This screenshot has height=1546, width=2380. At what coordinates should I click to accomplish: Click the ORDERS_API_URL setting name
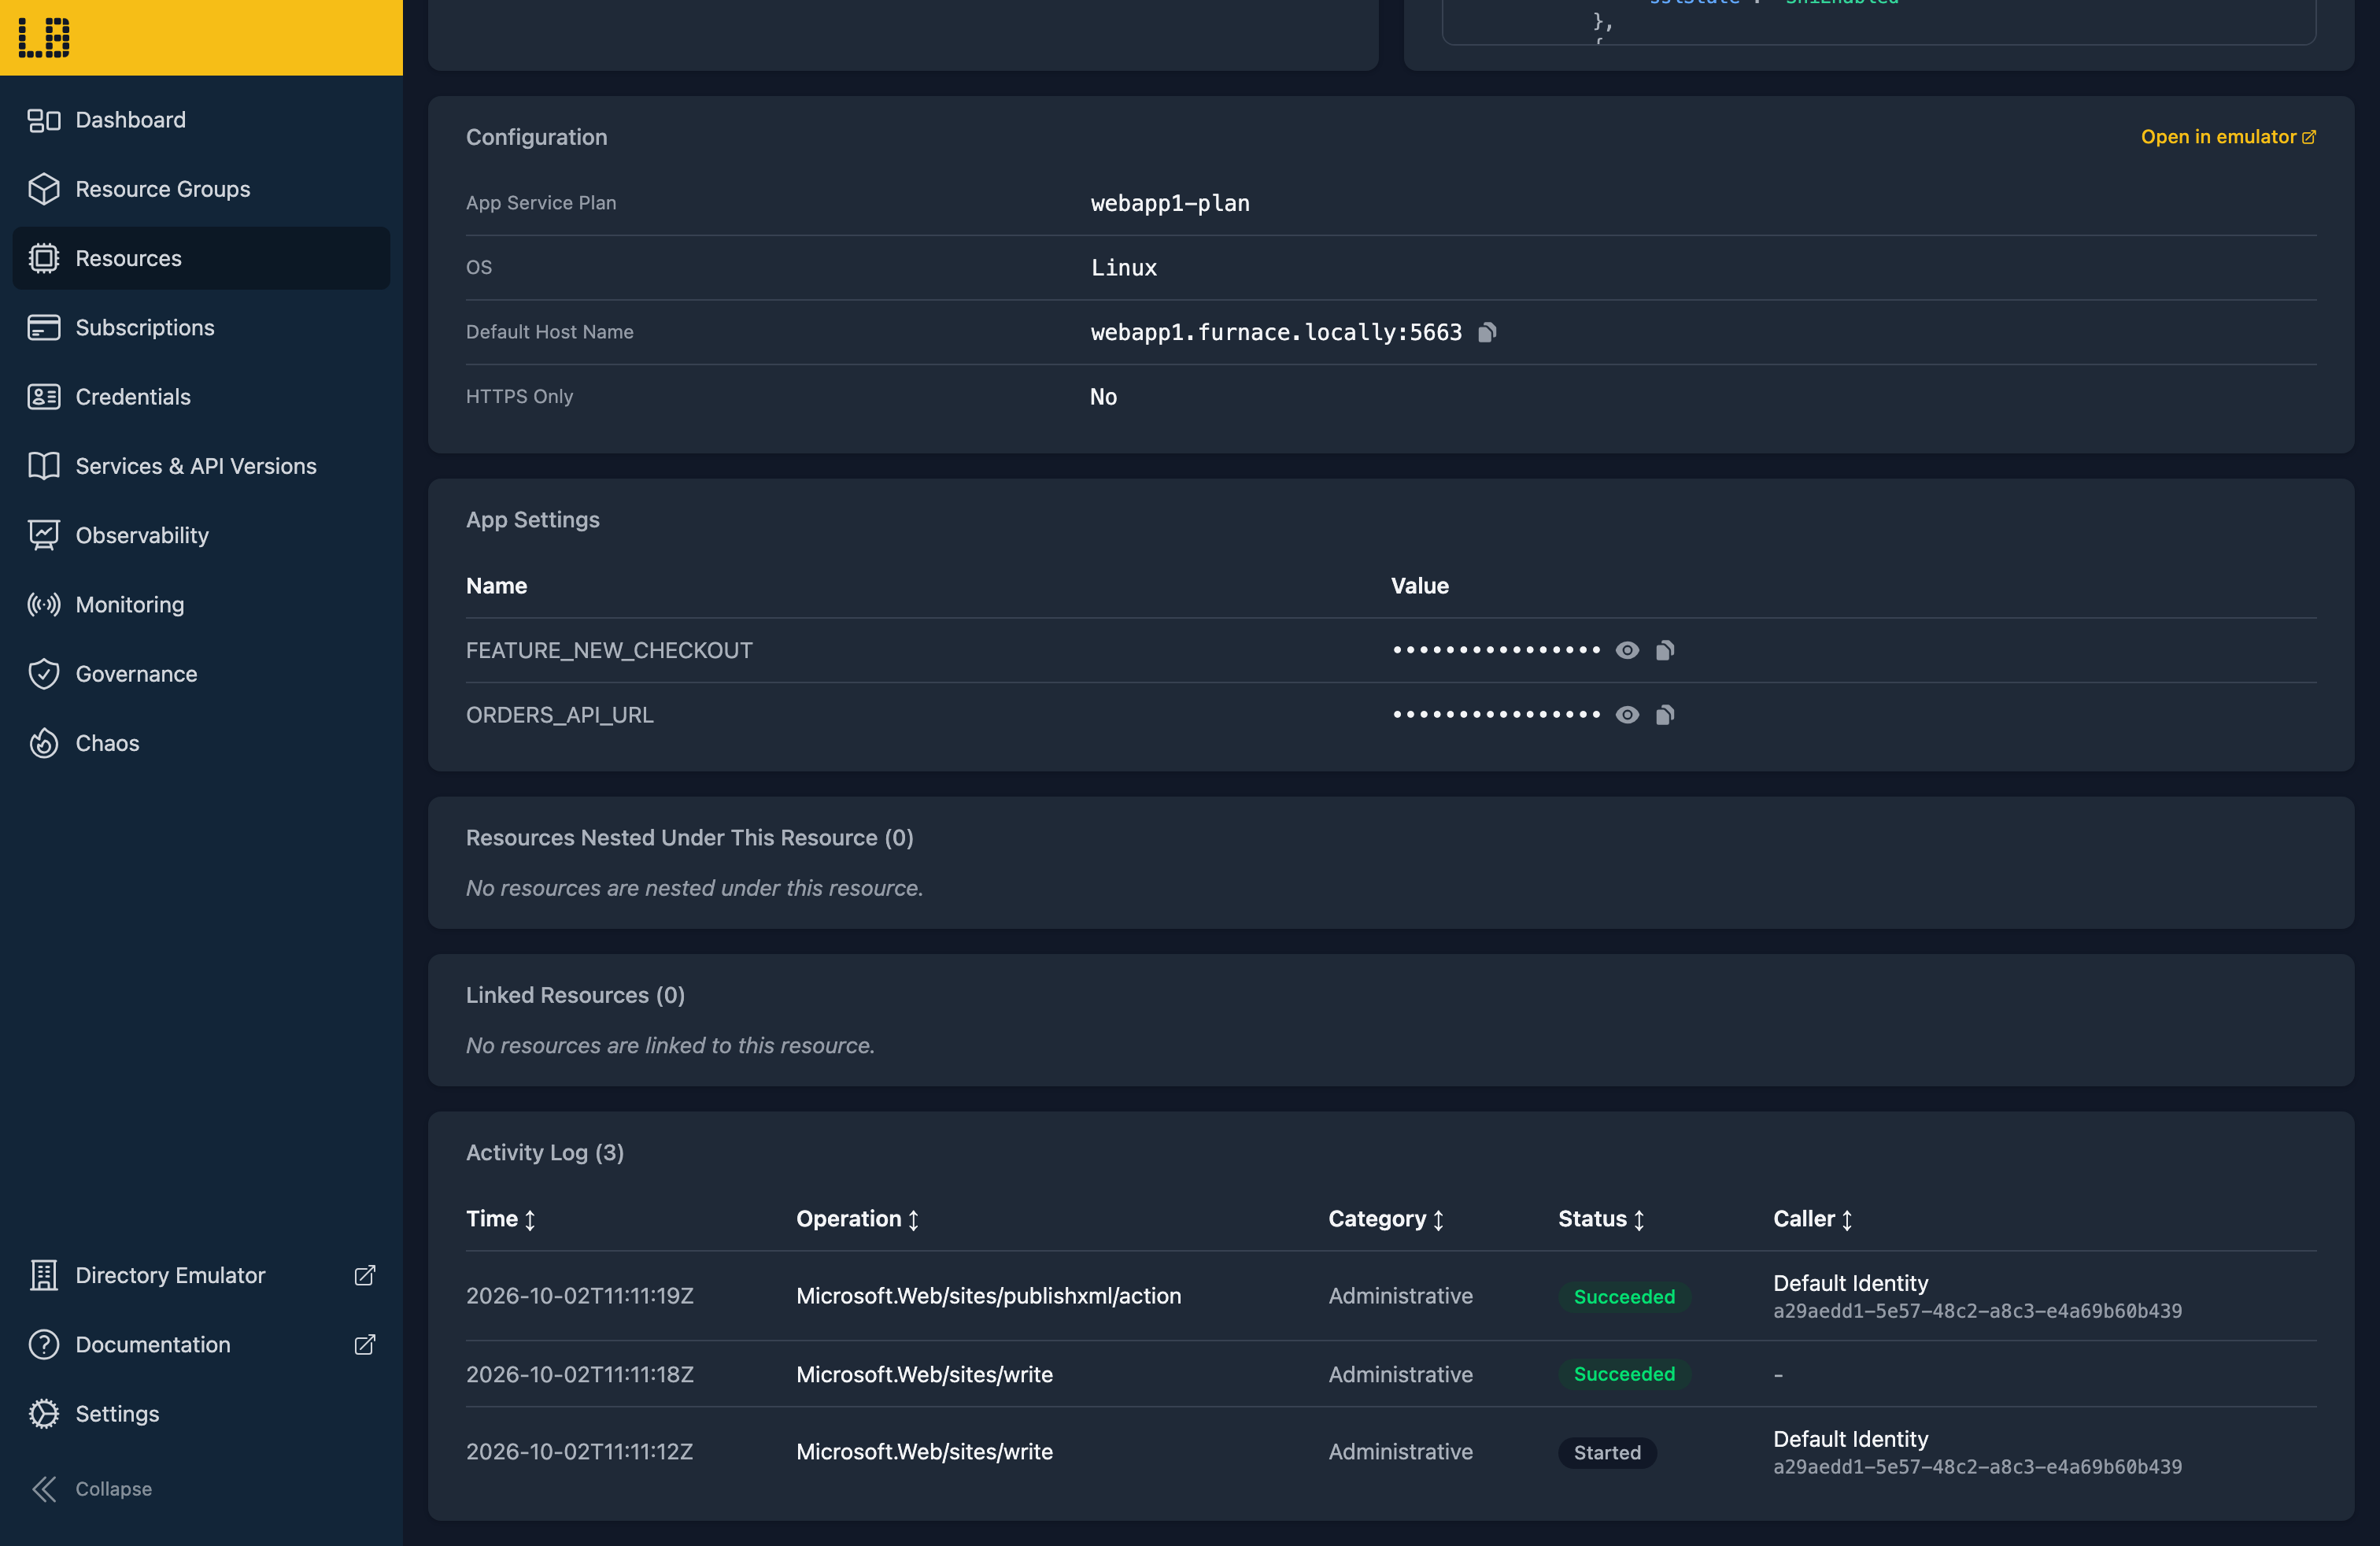pos(560,715)
